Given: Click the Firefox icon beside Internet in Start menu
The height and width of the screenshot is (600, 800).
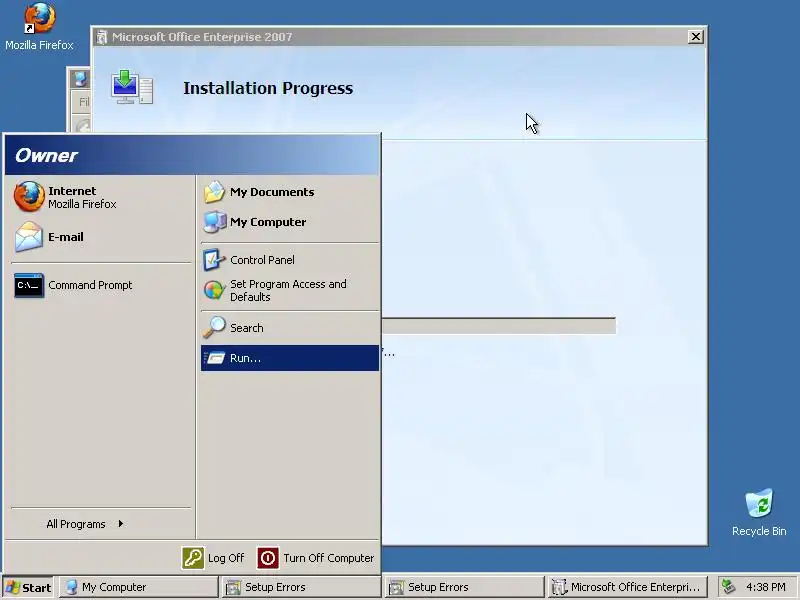Looking at the screenshot, I should click(x=29, y=196).
